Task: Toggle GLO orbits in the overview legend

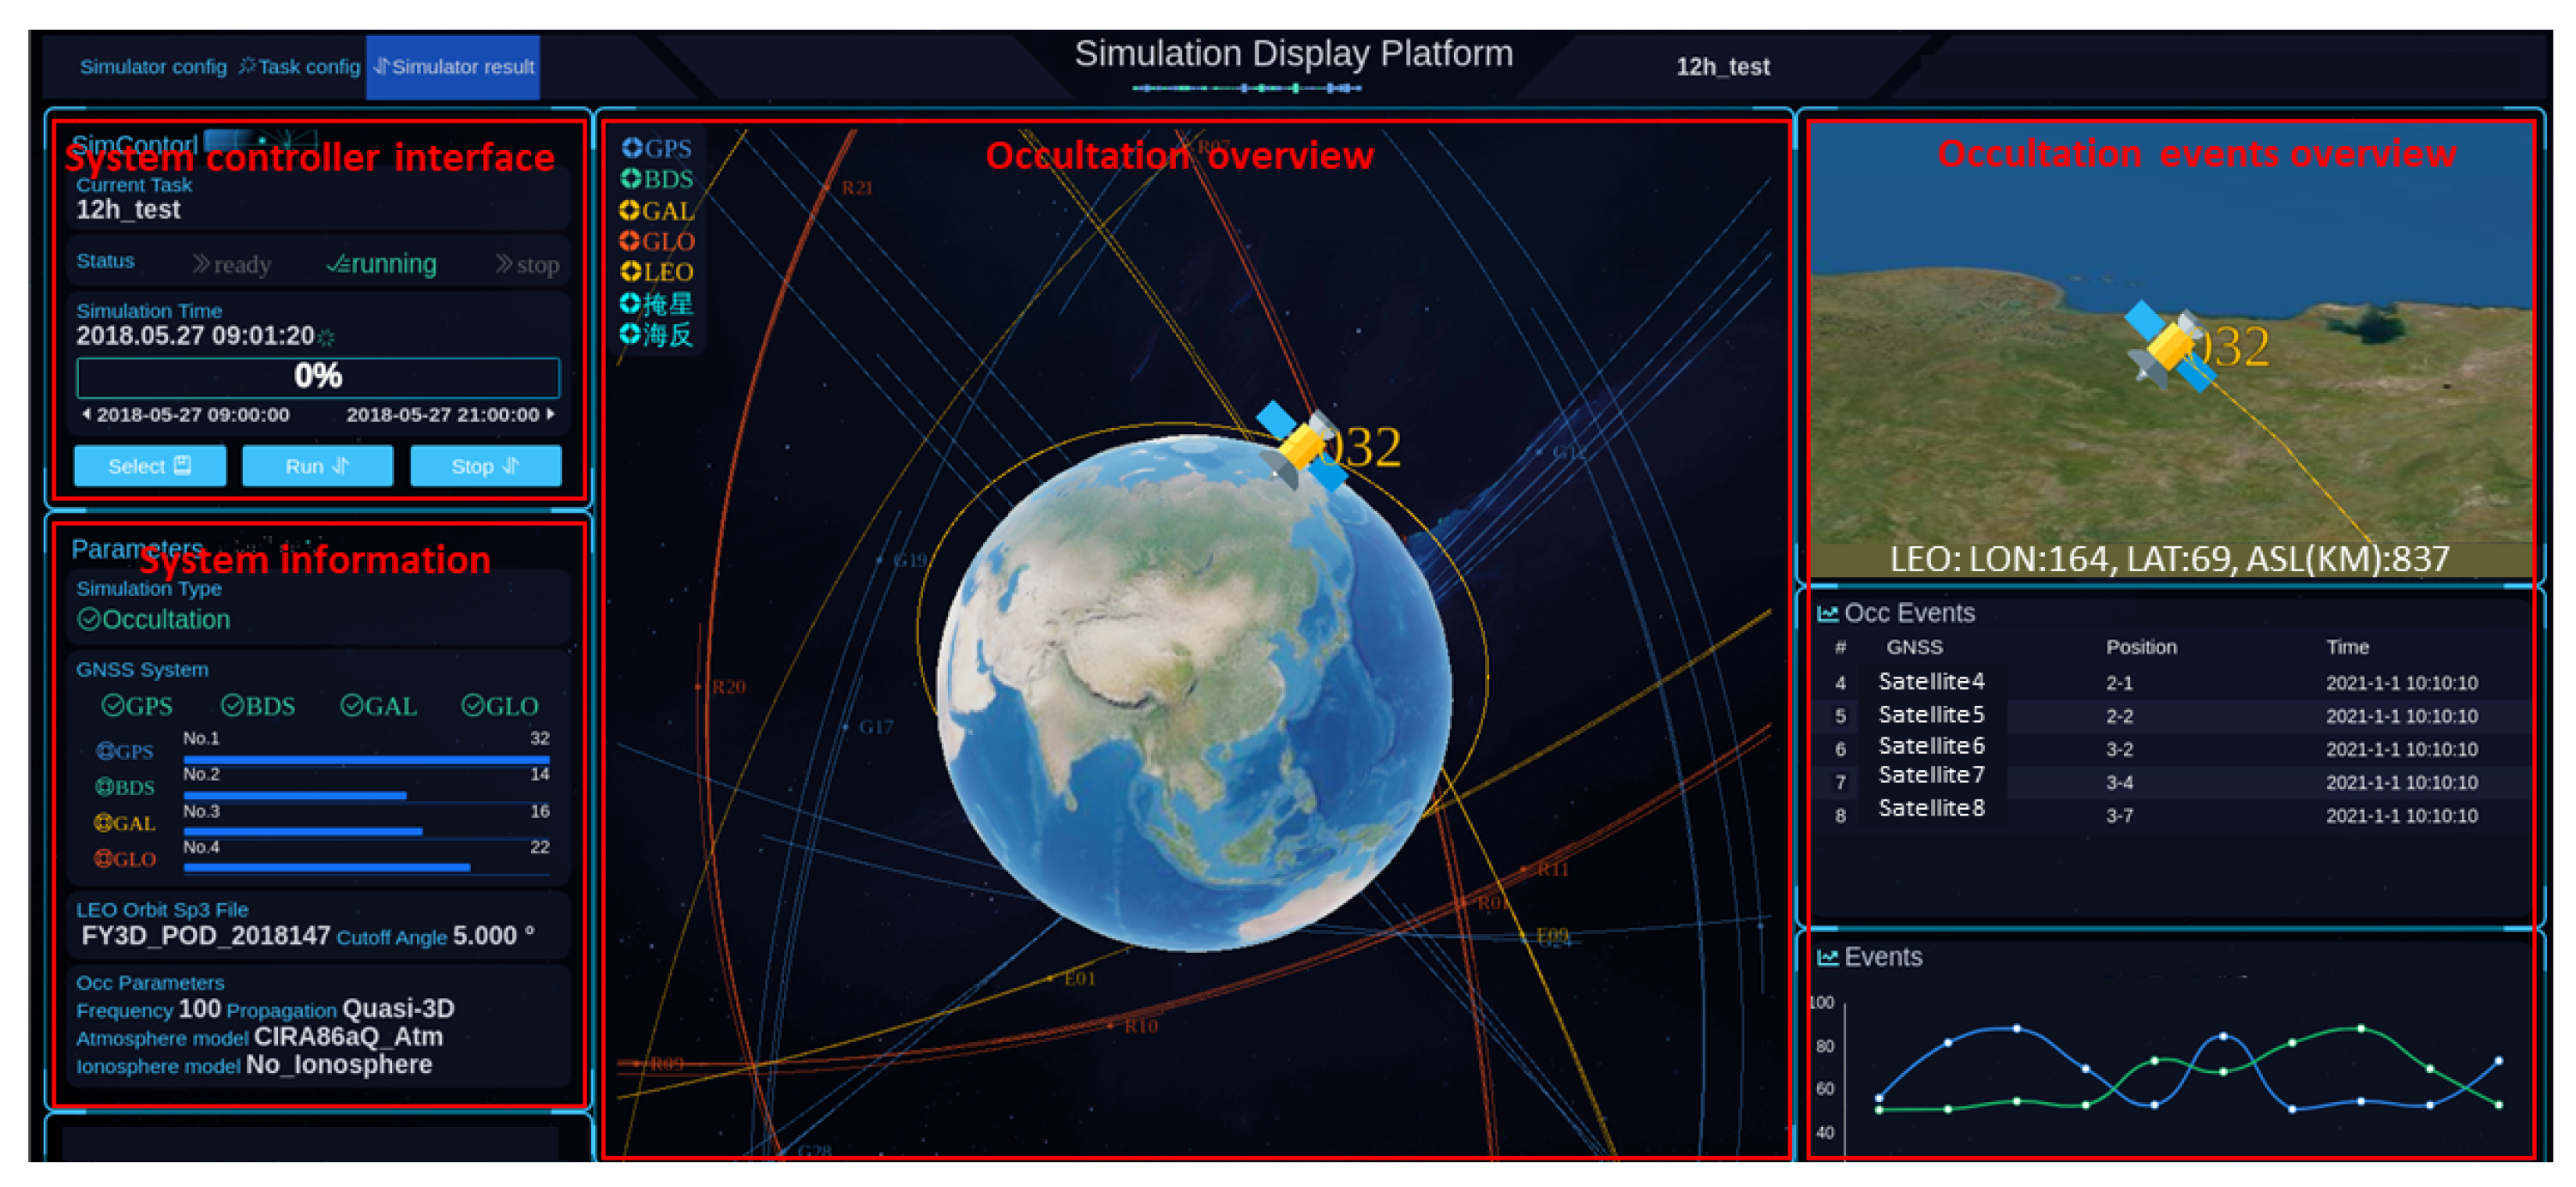Action: (634, 241)
